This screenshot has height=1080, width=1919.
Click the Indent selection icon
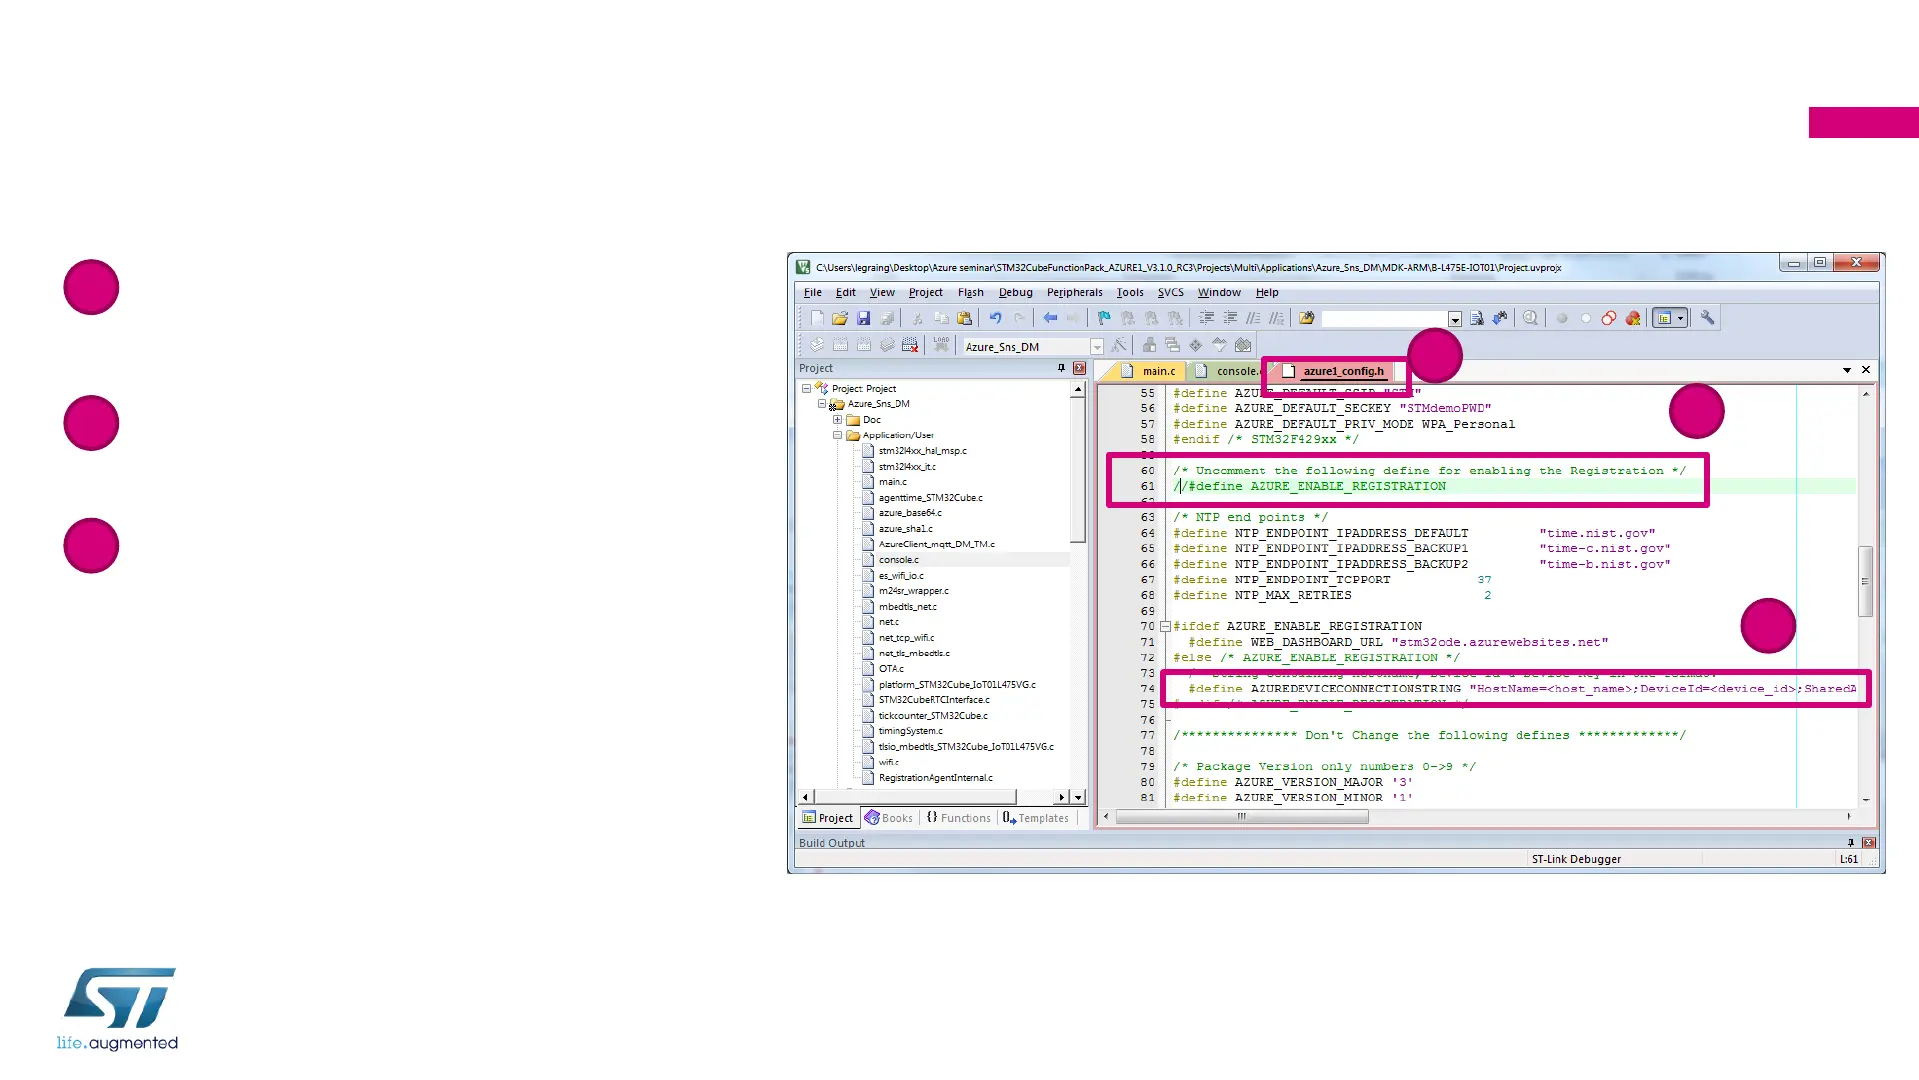1207,318
